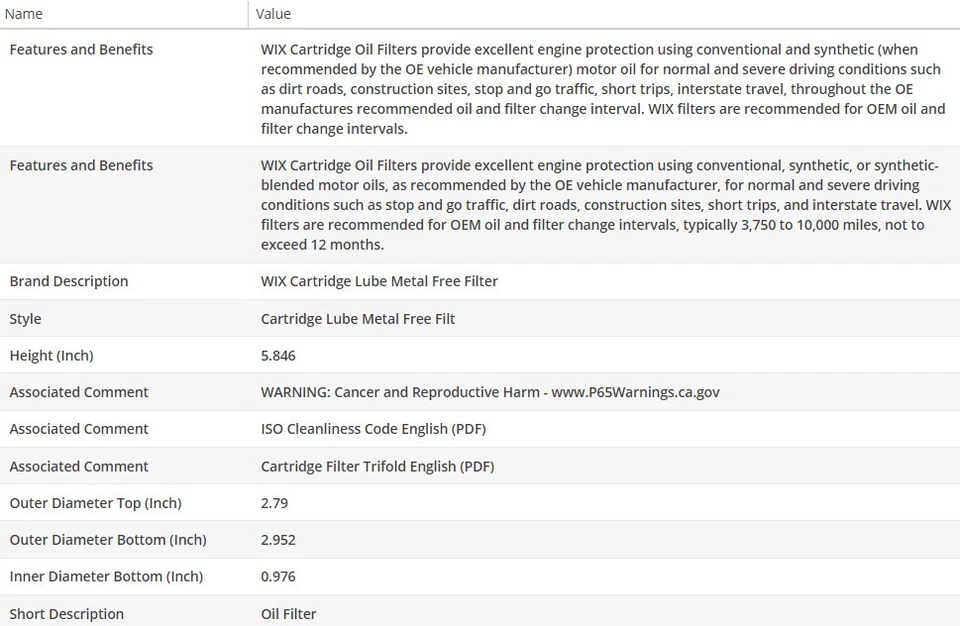Click the P65Warnings cancer warning text
Image resolution: width=960 pixels, height=626 pixels.
[x=490, y=392]
